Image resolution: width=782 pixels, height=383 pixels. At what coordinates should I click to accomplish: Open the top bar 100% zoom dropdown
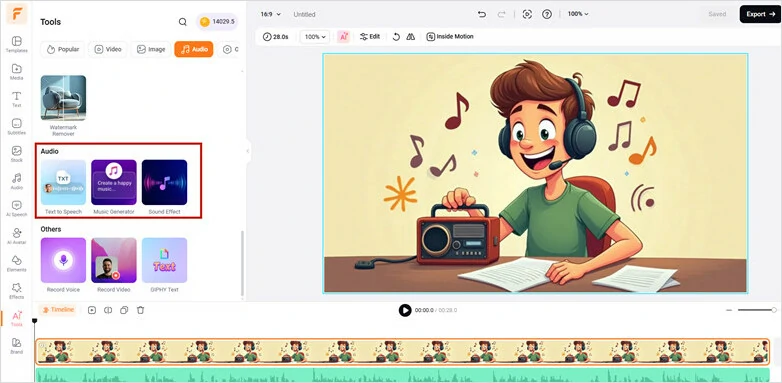pos(578,14)
